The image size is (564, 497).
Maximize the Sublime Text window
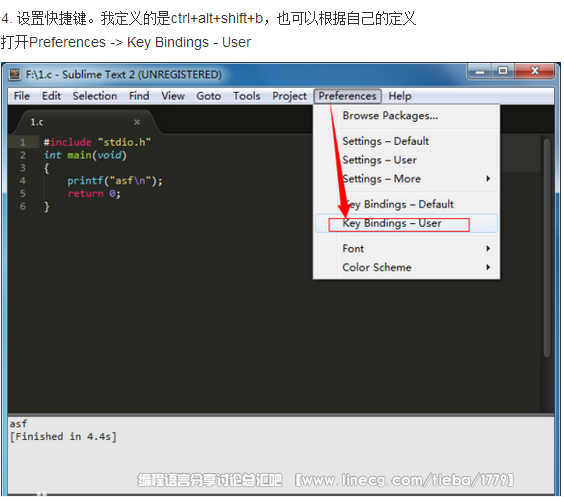pyautogui.click(x=503, y=71)
